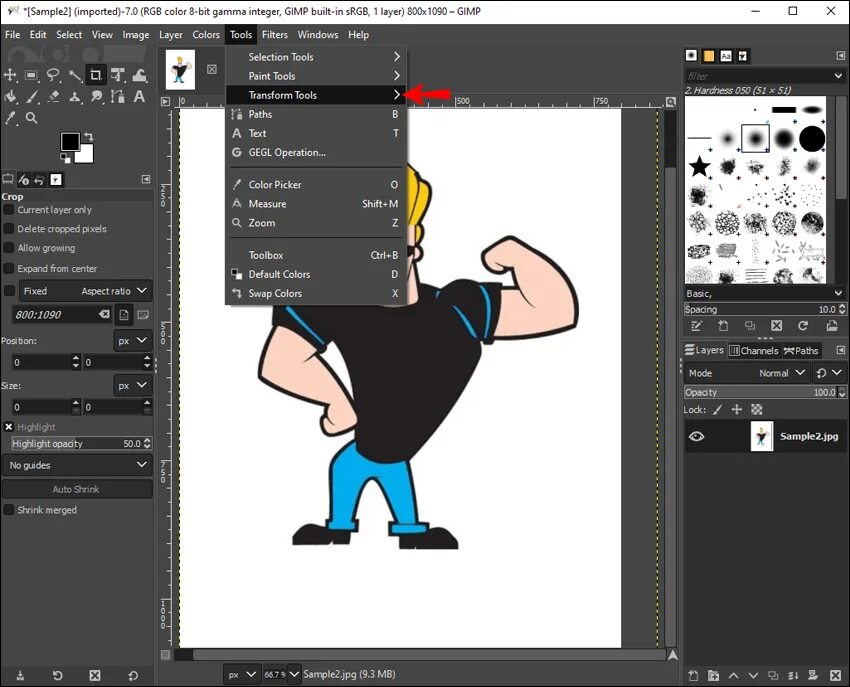
Task: Expand the Selection Tools submenu
Action: 315,57
